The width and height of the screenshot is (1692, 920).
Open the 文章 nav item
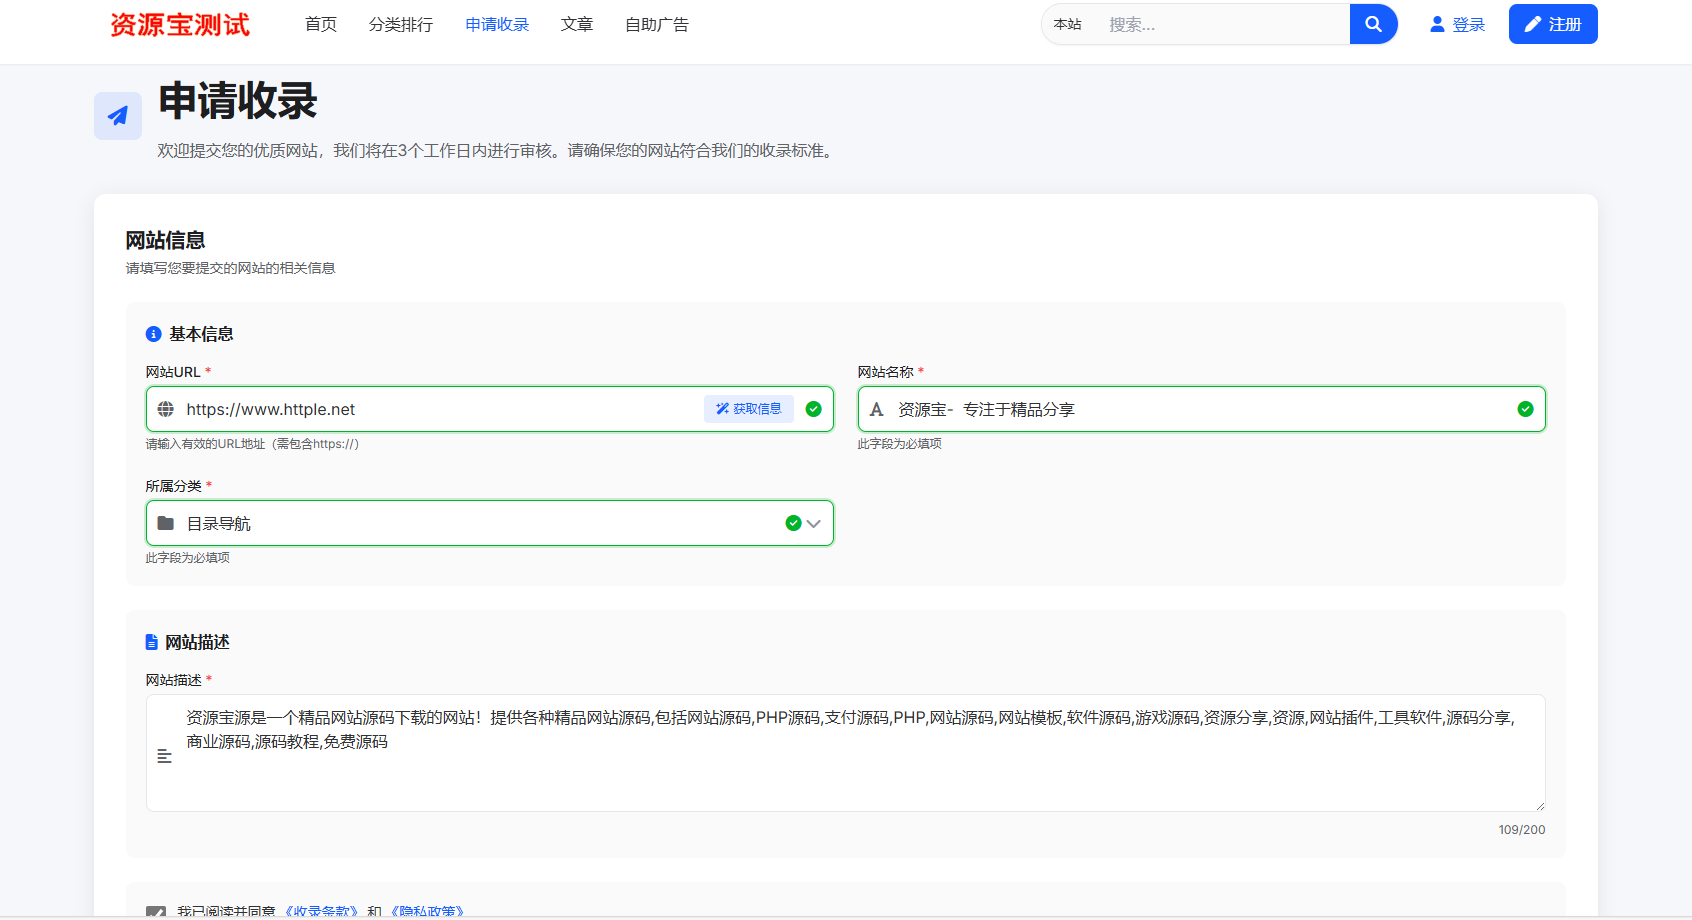pyautogui.click(x=577, y=24)
